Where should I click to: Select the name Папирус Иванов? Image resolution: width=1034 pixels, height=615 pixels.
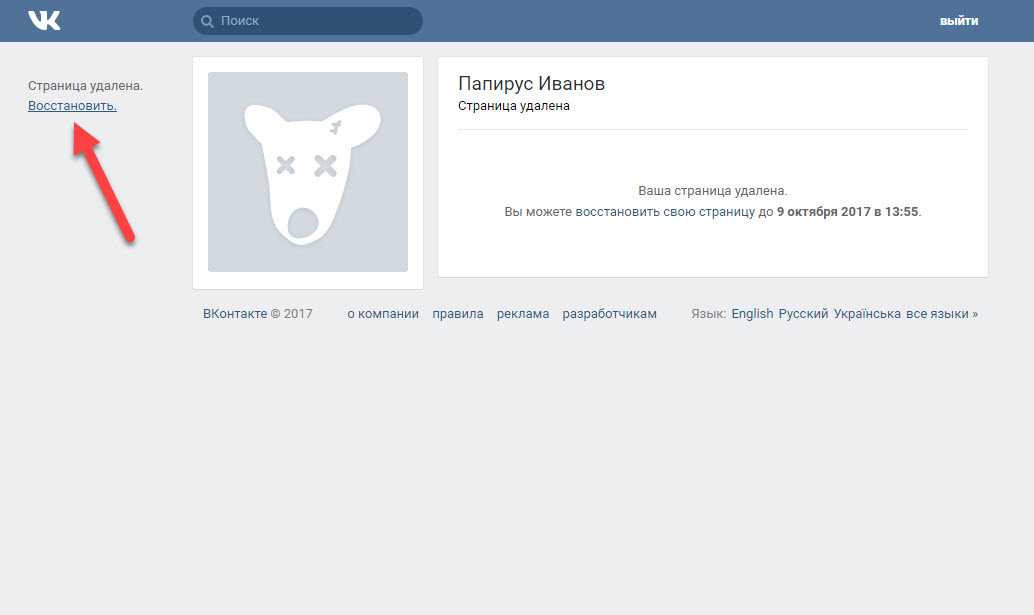tap(532, 84)
